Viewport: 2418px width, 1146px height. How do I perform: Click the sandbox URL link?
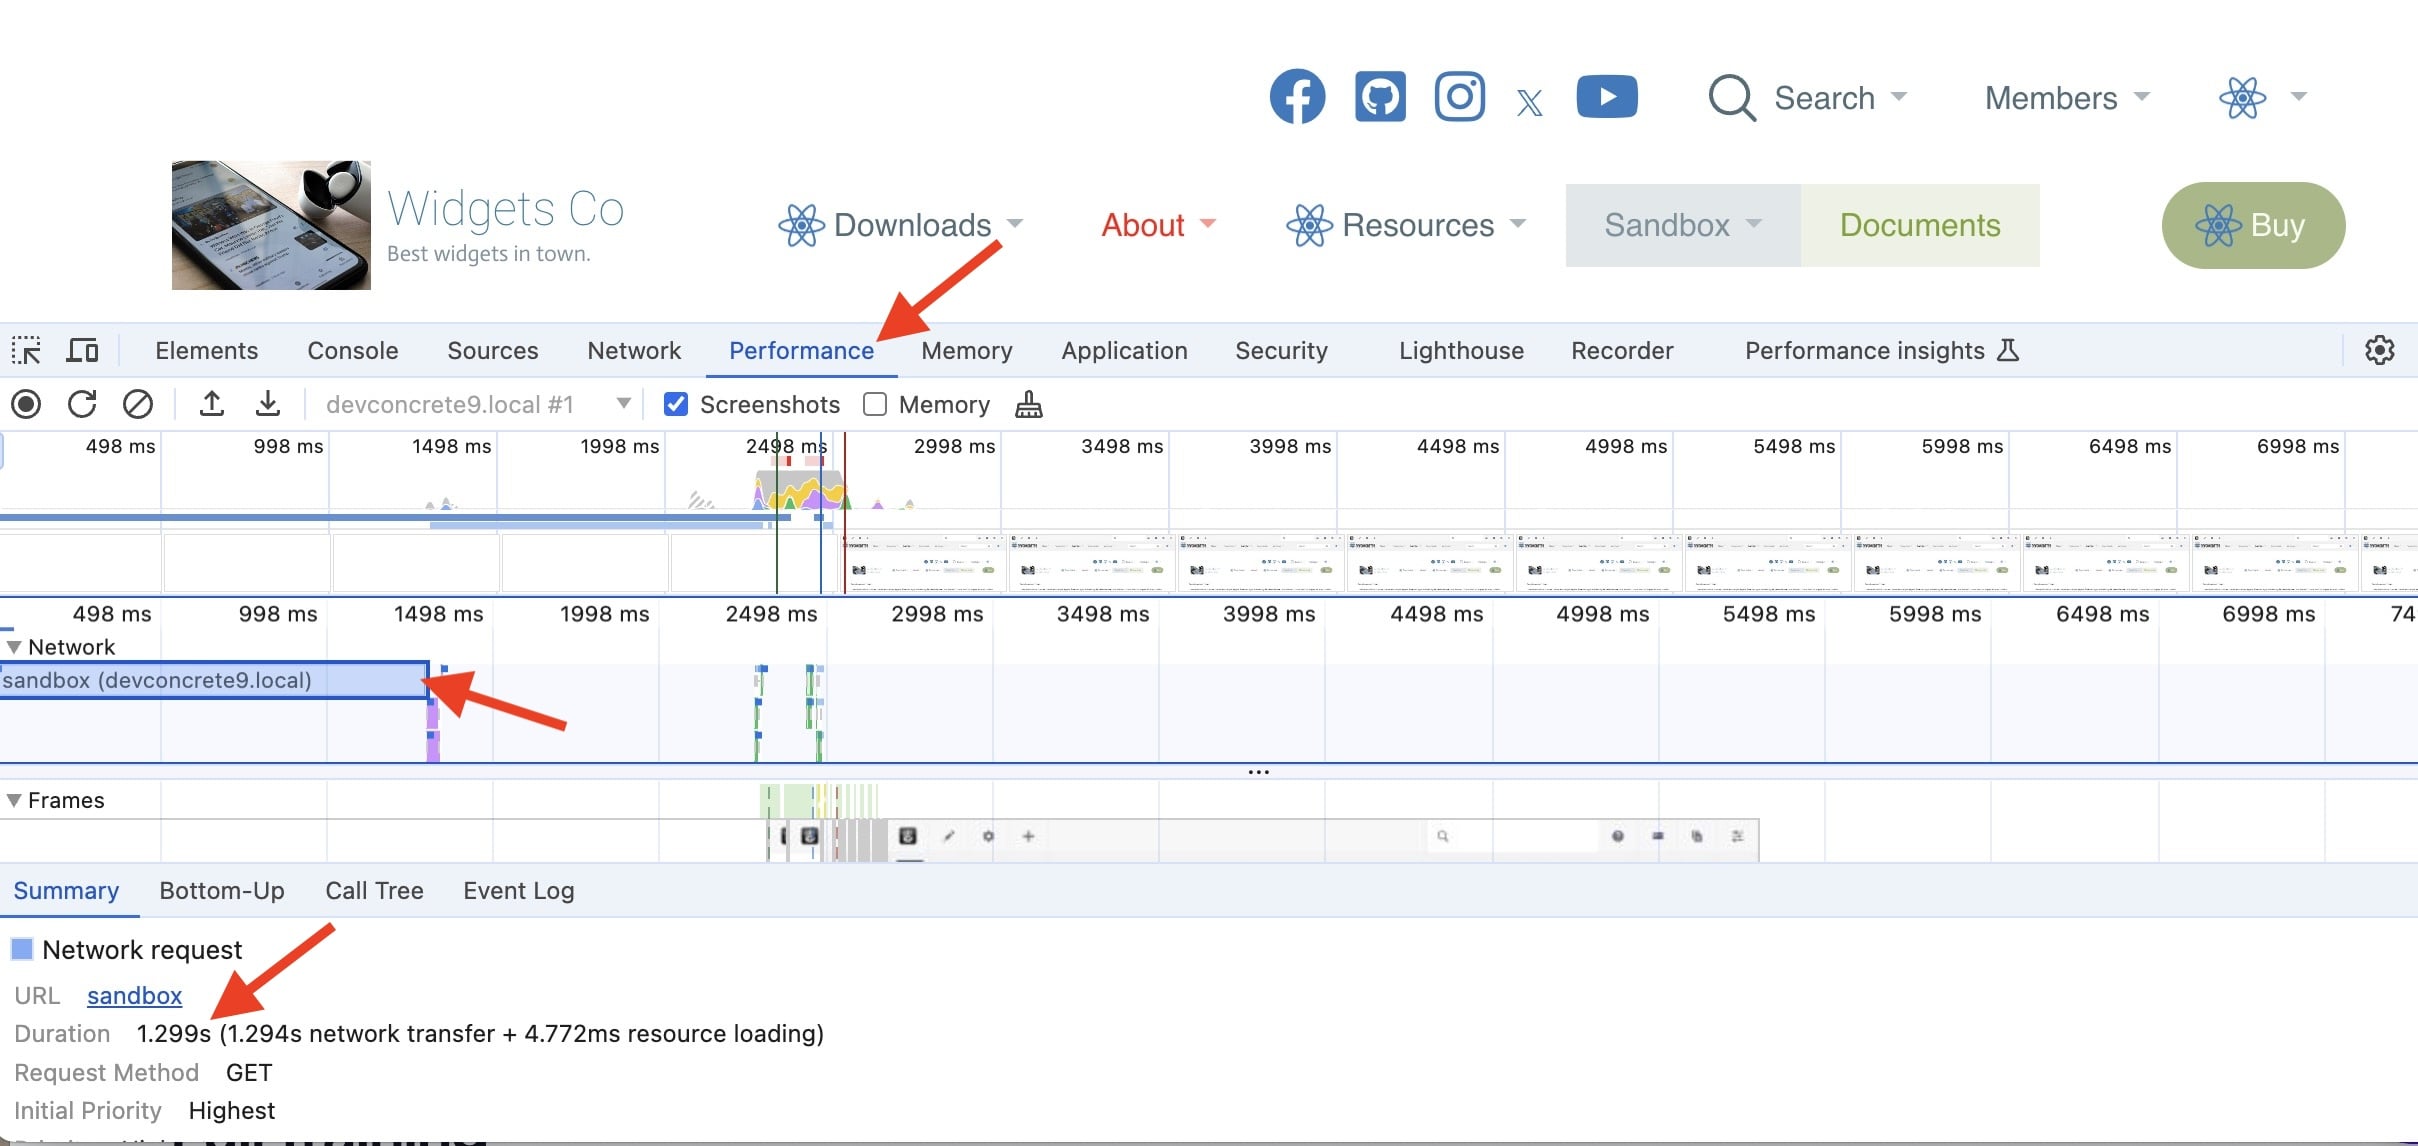coord(134,995)
